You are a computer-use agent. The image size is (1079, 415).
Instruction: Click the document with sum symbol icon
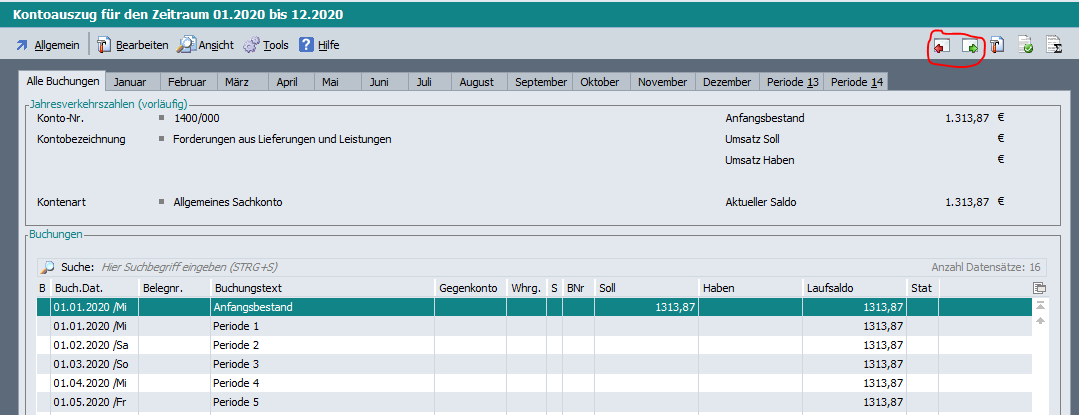tap(1053, 46)
